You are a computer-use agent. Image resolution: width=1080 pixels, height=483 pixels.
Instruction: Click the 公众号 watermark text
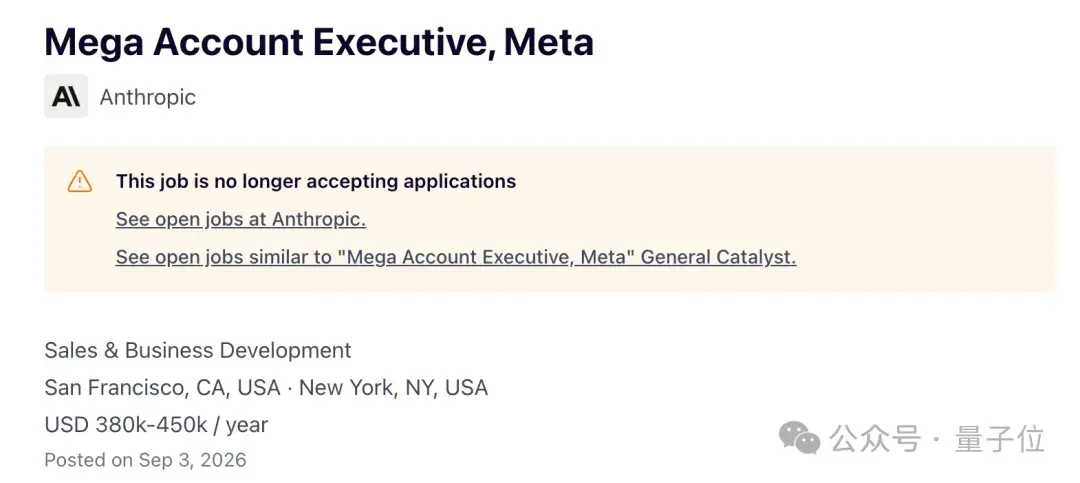(x=875, y=439)
